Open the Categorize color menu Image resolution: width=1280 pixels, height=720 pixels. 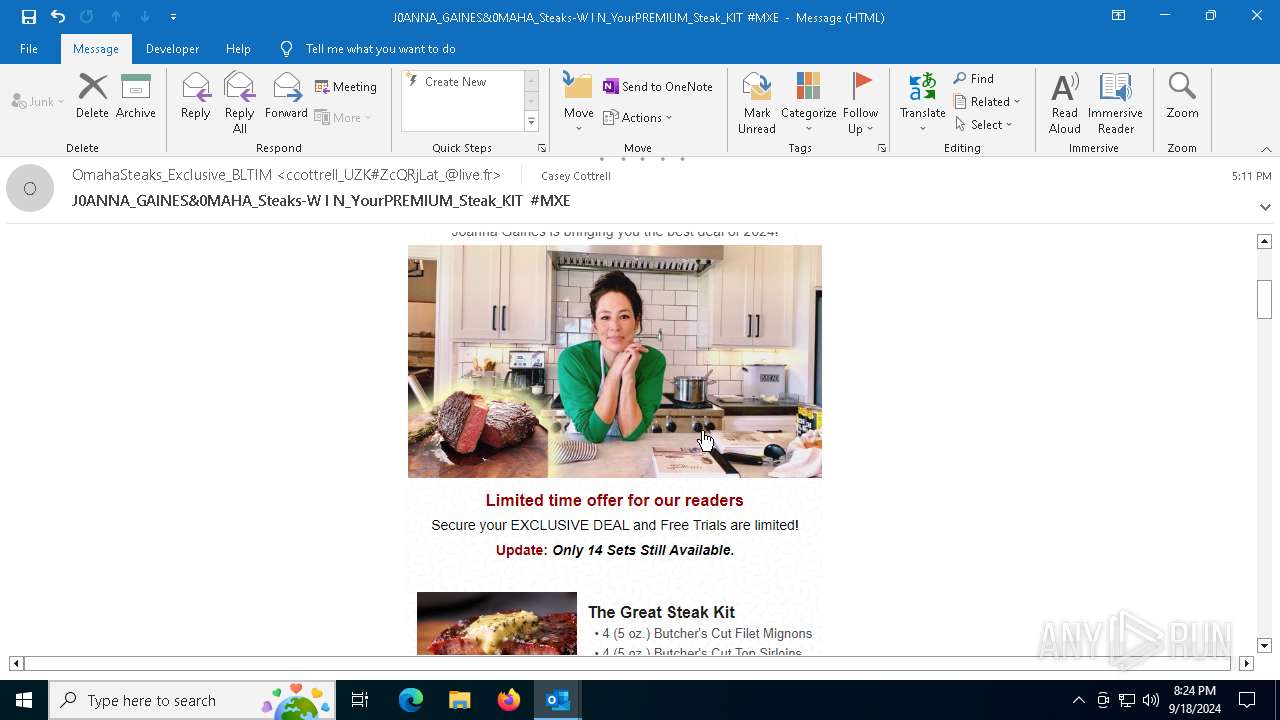(808, 103)
